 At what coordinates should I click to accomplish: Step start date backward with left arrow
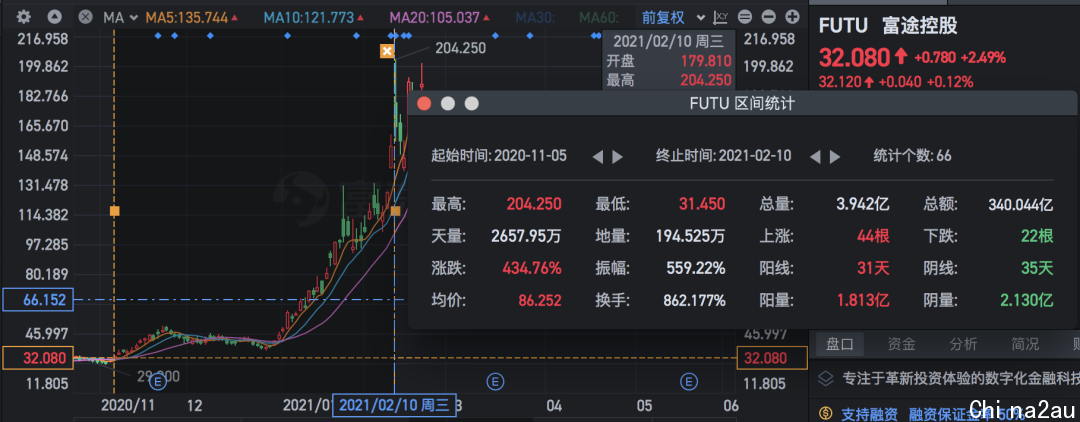[x=597, y=156]
